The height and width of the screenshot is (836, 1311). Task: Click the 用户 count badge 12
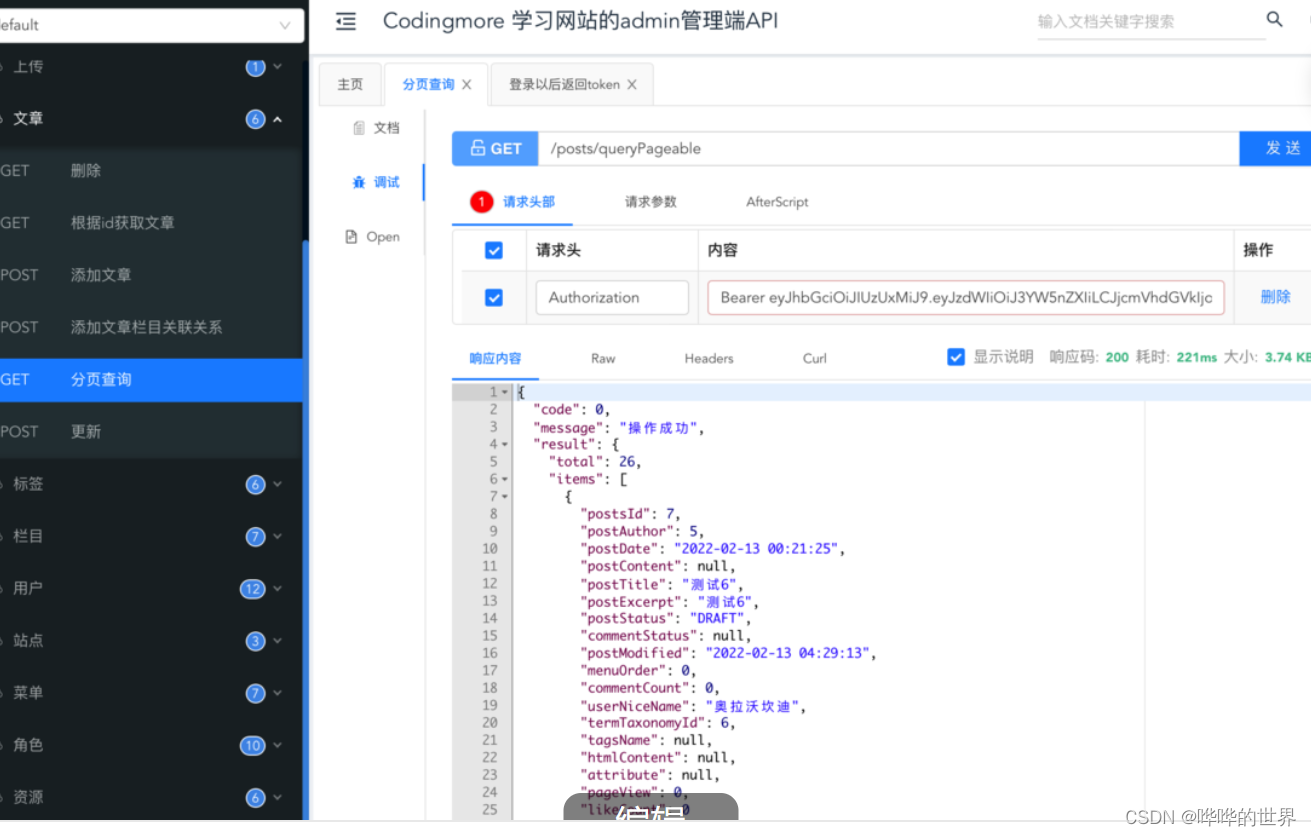(x=252, y=589)
